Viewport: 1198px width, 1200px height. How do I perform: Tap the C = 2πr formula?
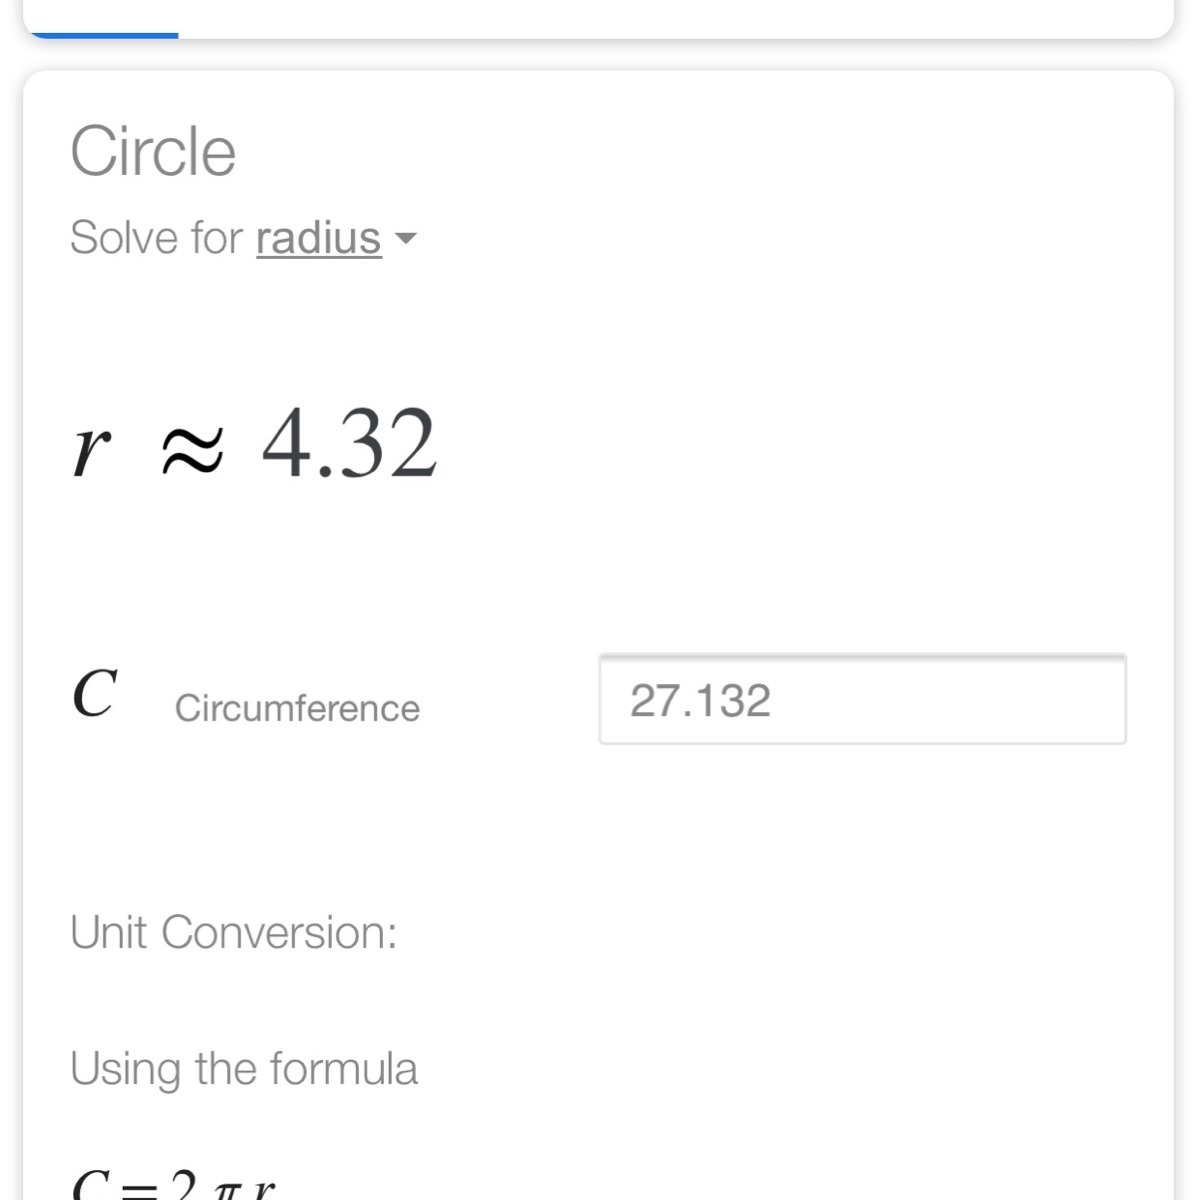click(x=173, y=1186)
